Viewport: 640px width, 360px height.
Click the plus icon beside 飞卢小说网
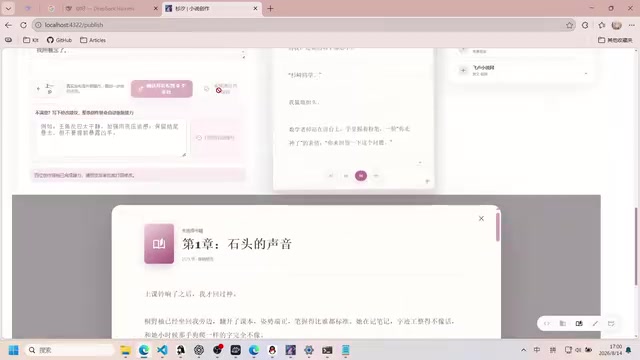click(463, 70)
